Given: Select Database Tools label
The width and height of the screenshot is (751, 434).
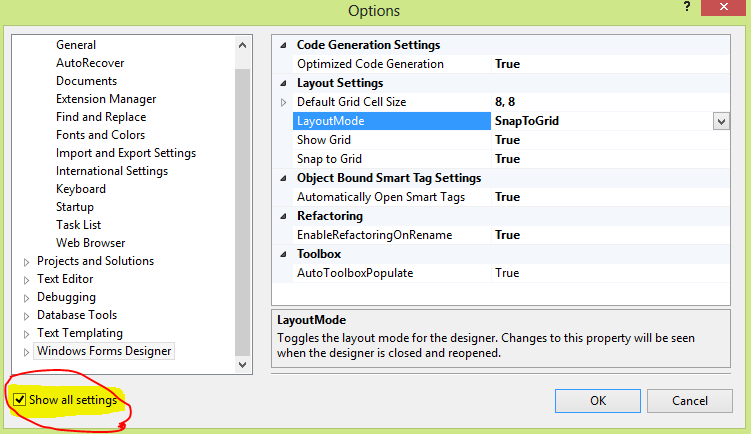Looking at the screenshot, I should tap(77, 315).
